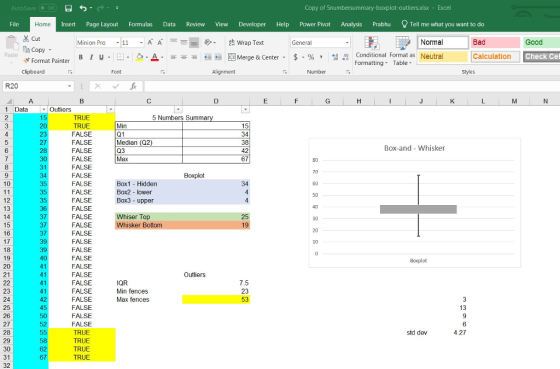
Task: Select the yellow Max fences value 53
Action: click(216, 299)
